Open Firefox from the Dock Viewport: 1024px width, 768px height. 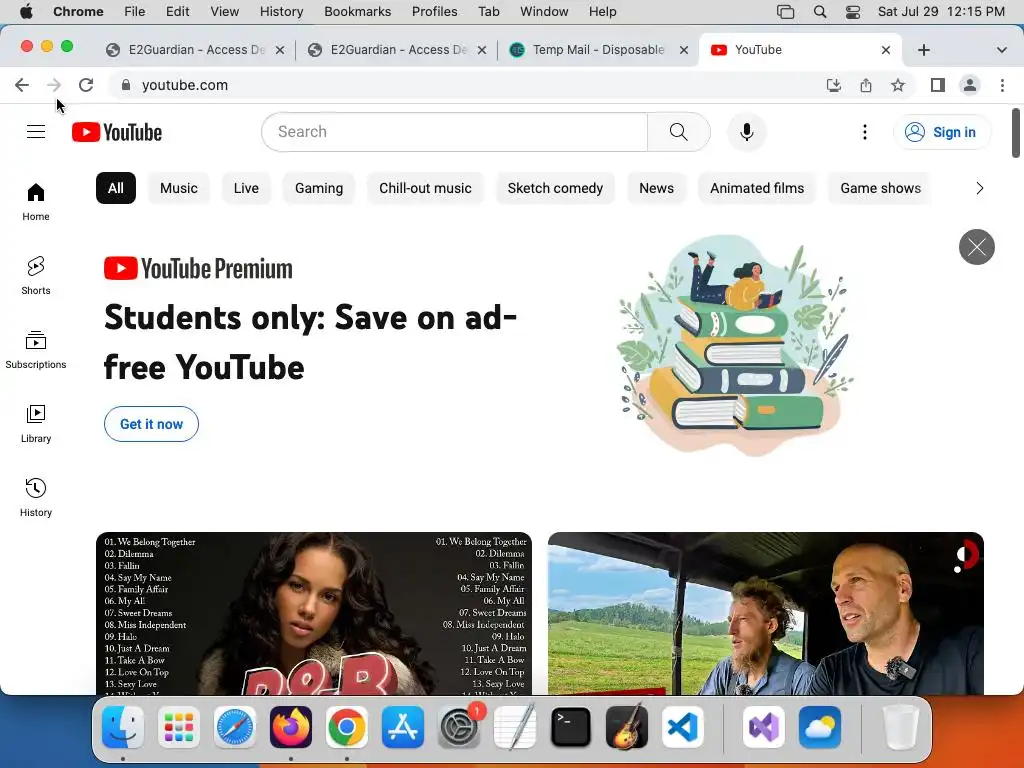pos(291,727)
